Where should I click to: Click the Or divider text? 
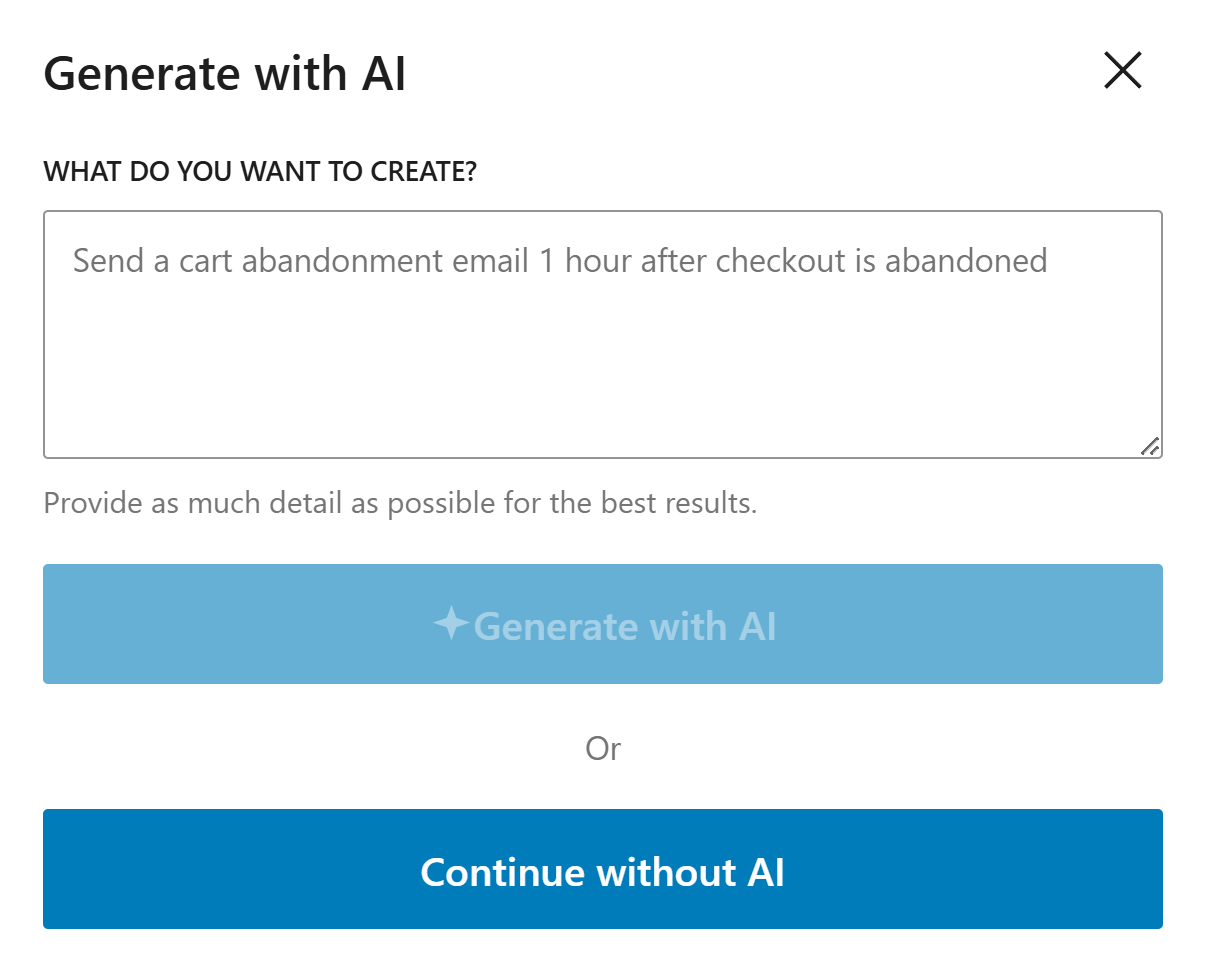(x=604, y=748)
